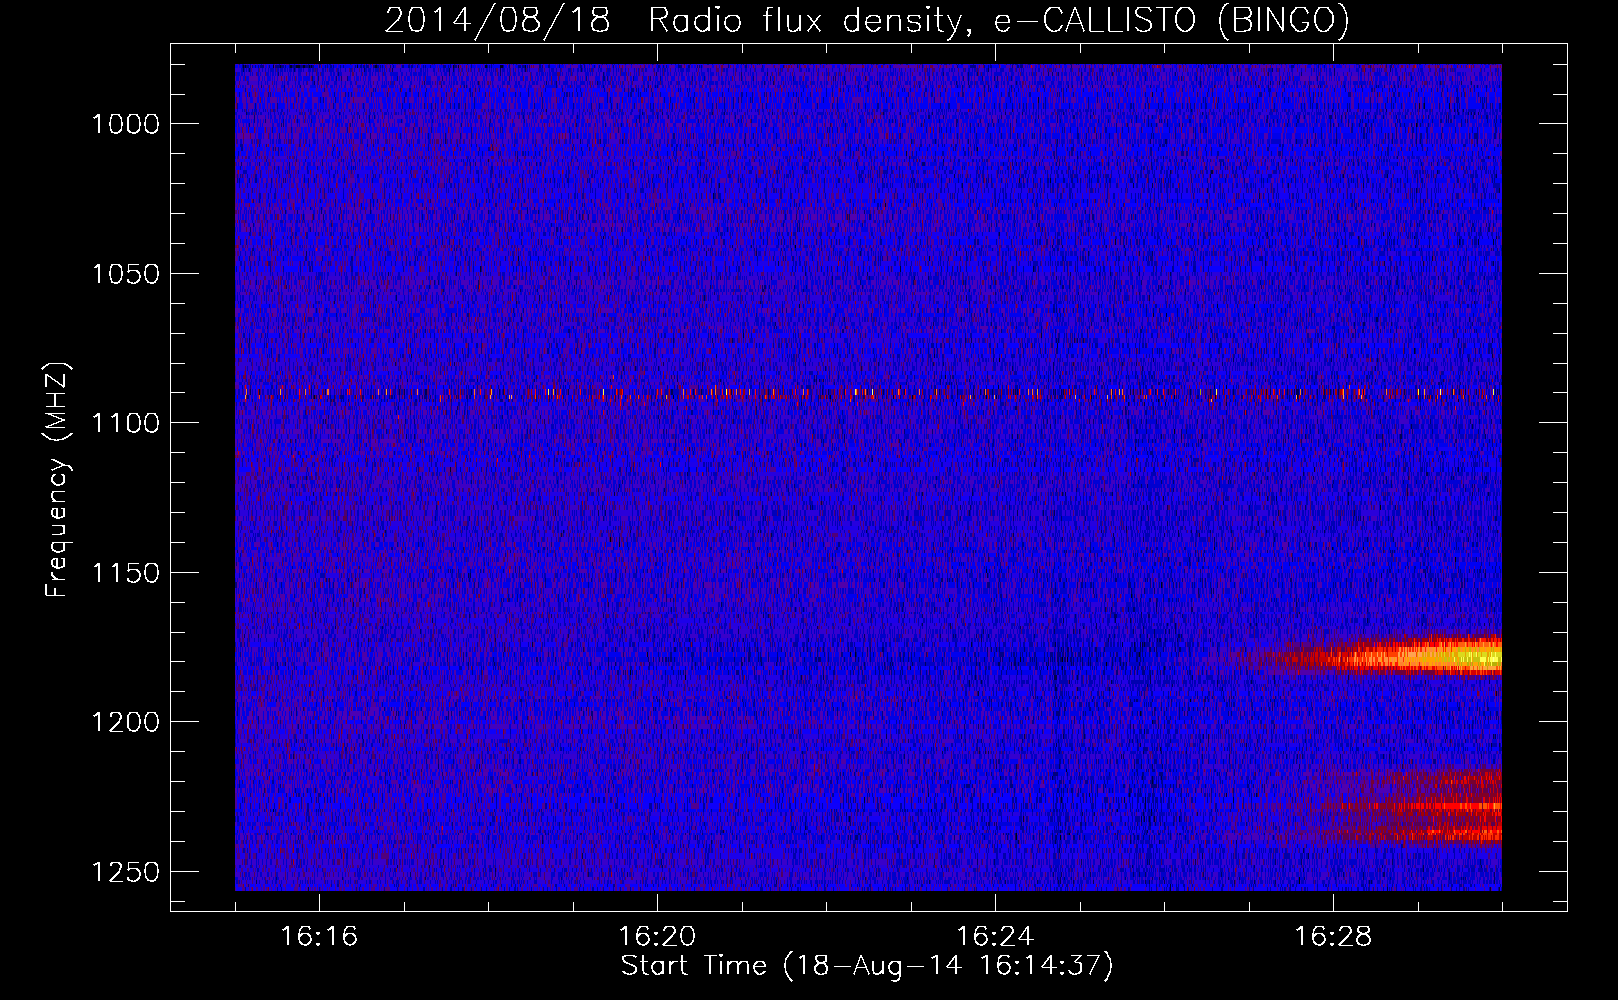Select the 1250 frequency tick label
The image size is (1618, 1000).
[125, 872]
